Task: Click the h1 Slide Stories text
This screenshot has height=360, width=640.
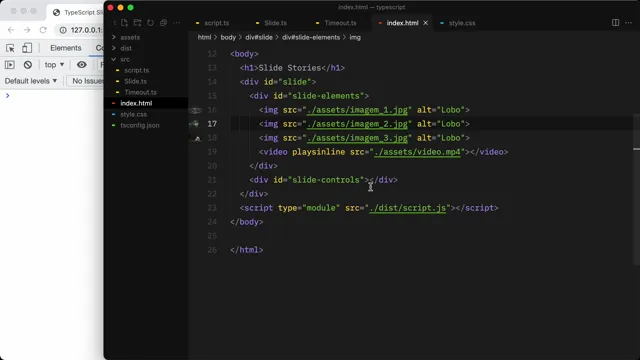Action: click(x=289, y=68)
